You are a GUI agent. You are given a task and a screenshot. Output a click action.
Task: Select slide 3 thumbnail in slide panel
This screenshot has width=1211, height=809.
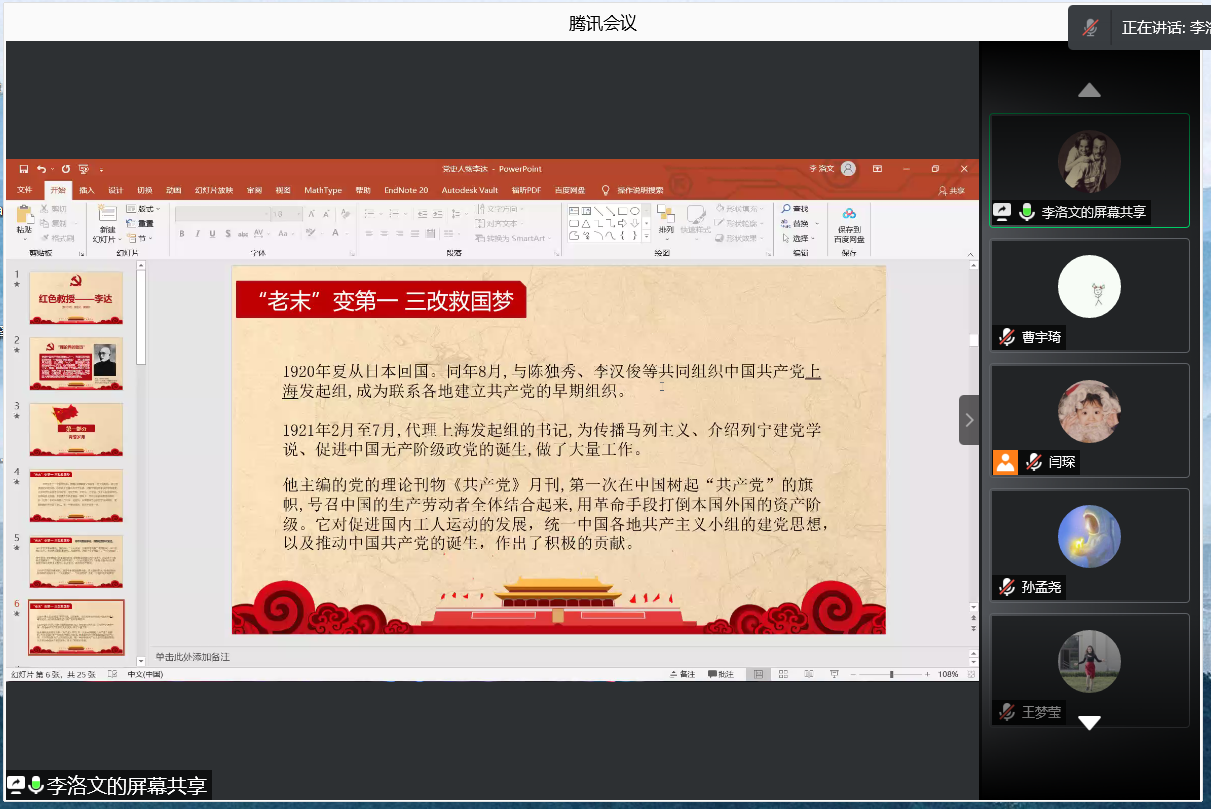coord(76,429)
